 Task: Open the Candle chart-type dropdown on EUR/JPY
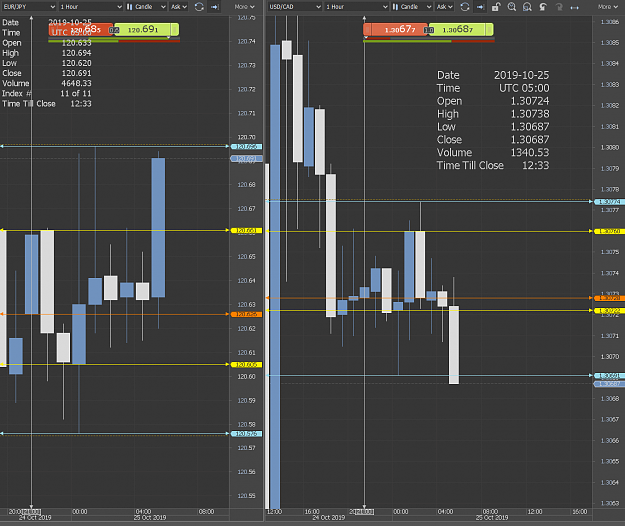click(146, 6)
